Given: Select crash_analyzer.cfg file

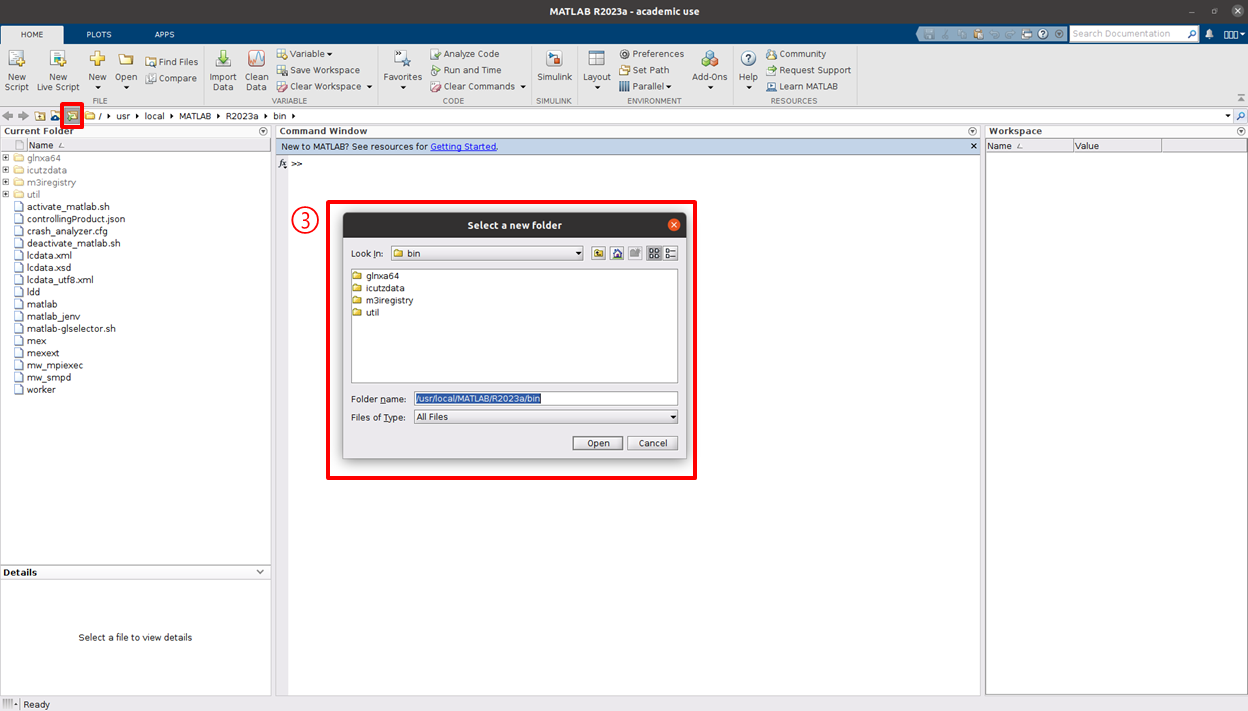Looking at the screenshot, I should pos(67,231).
